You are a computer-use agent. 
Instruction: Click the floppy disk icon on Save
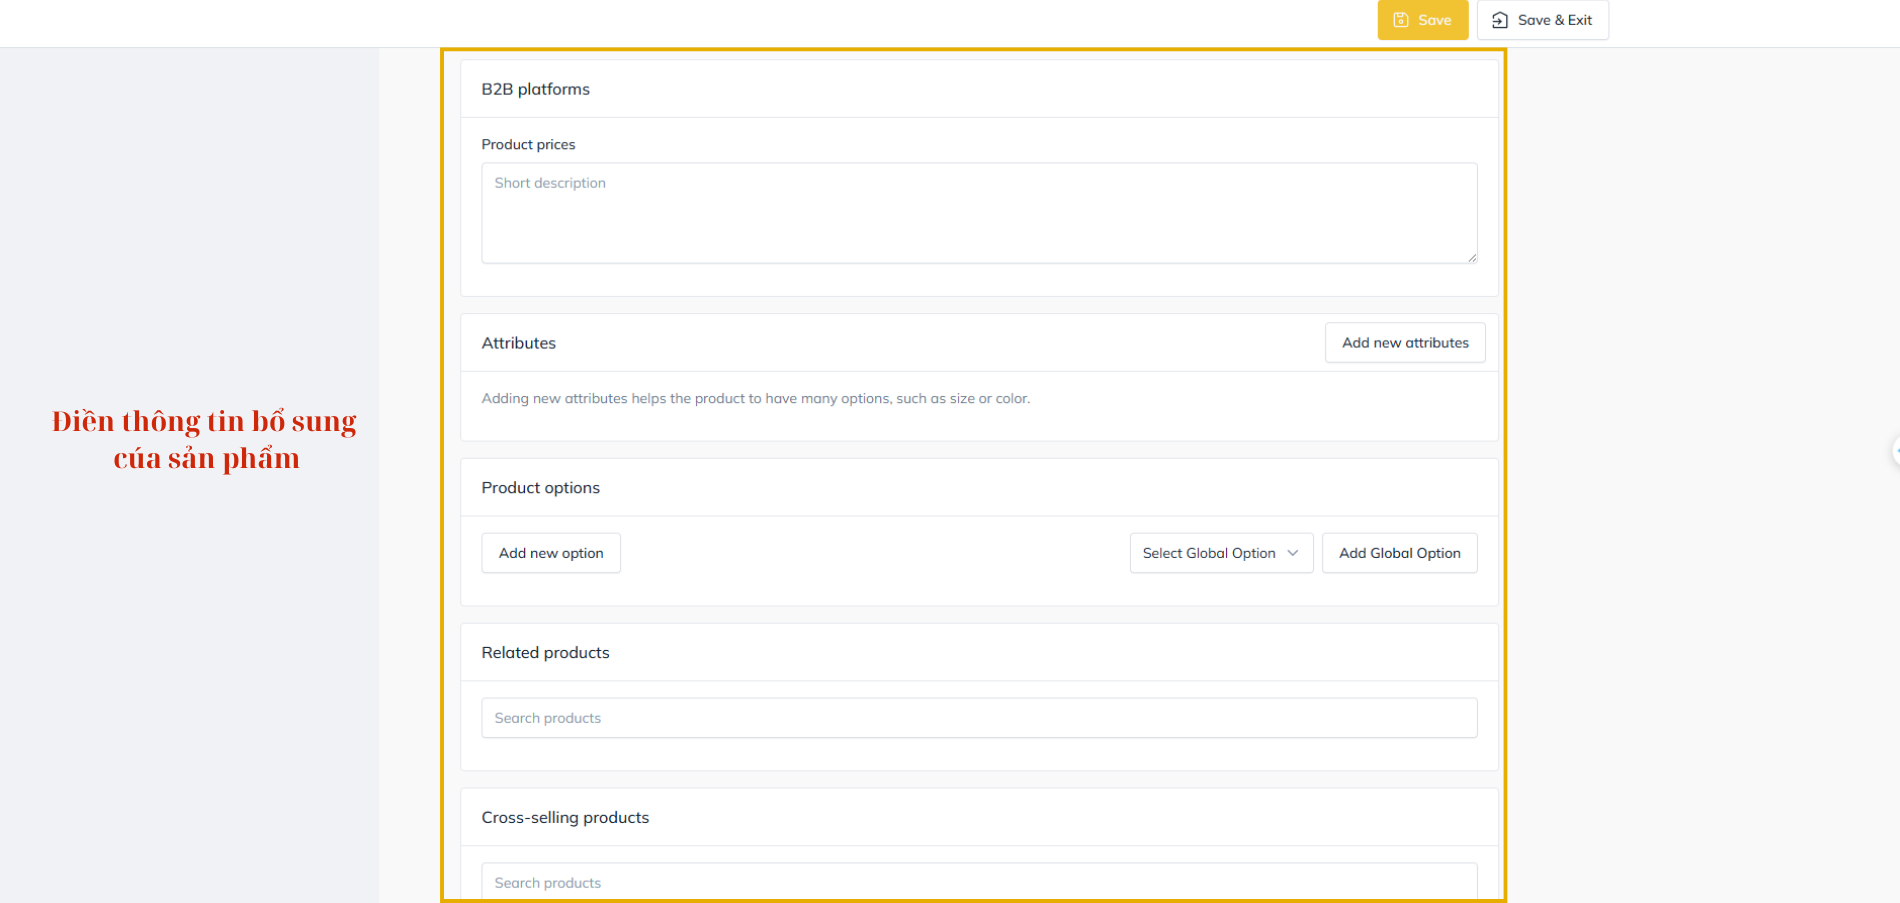1400,20
